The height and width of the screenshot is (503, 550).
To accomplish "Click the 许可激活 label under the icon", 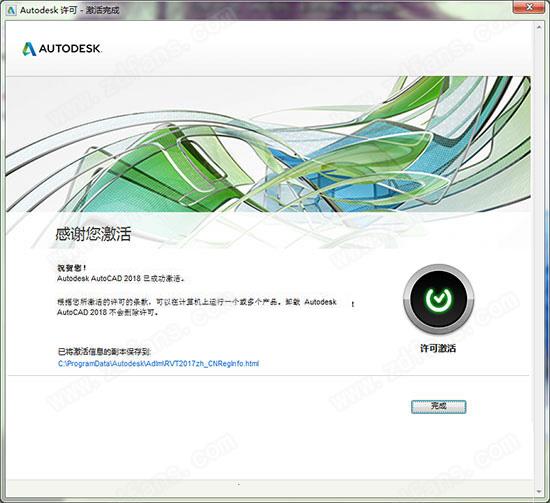I will click(x=438, y=348).
